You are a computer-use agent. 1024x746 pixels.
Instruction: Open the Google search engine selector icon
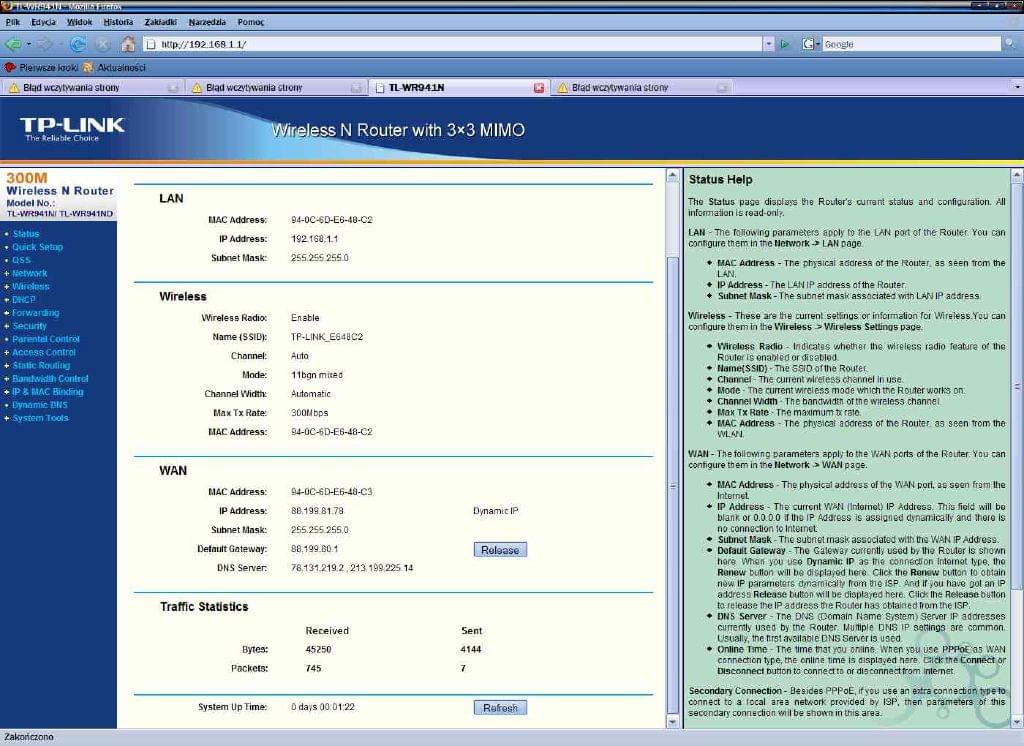(810, 44)
